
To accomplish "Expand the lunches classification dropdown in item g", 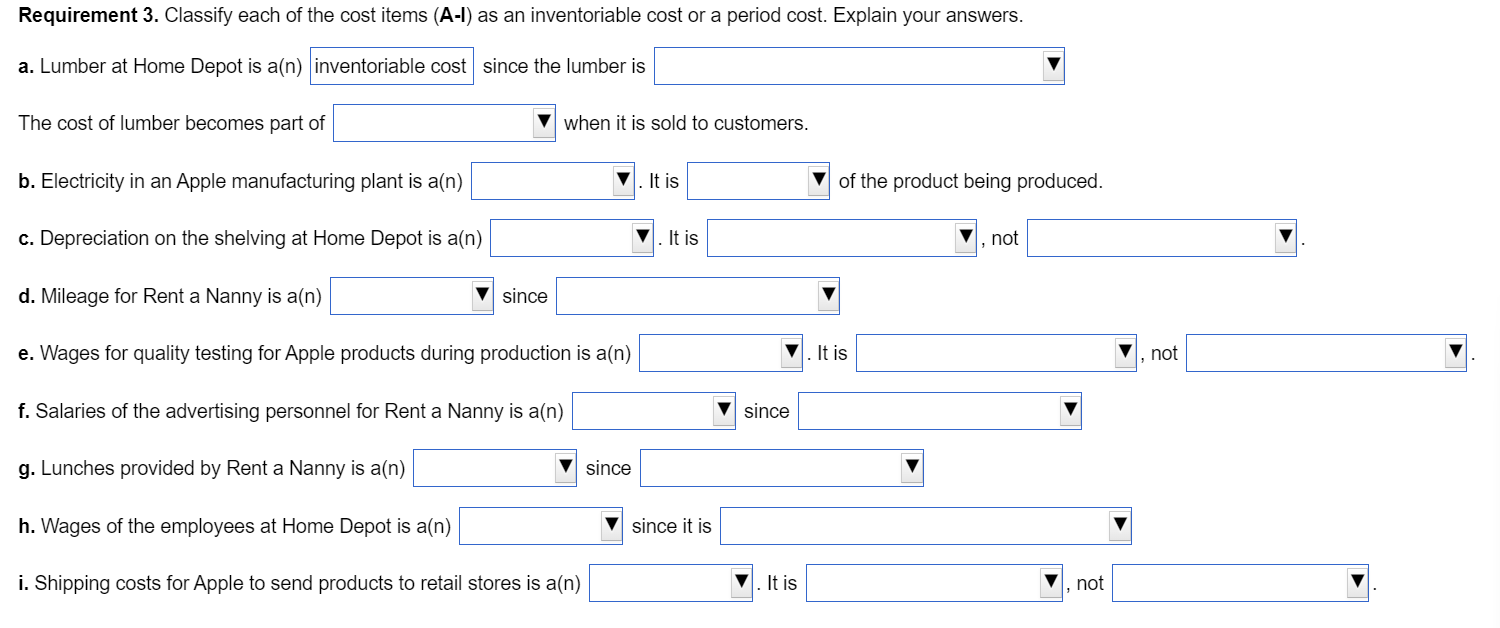I will [x=565, y=467].
